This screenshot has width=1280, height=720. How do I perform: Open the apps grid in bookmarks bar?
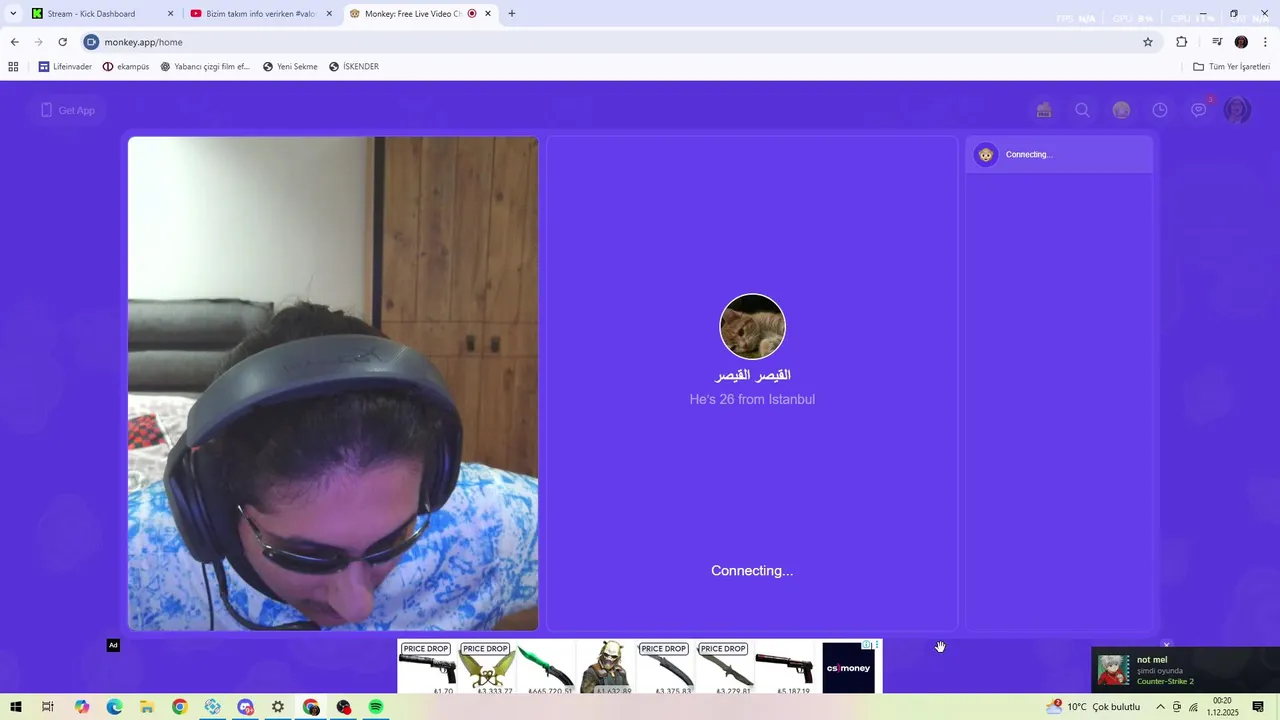pyautogui.click(x=13, y=67)
